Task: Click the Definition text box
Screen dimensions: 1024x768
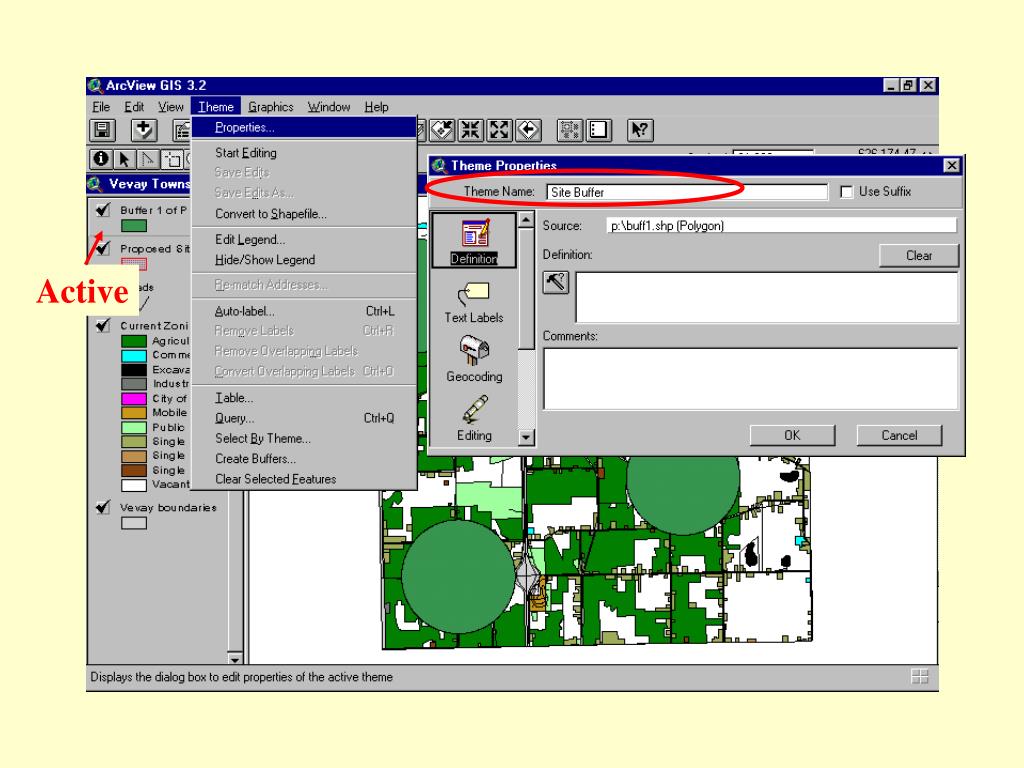Action: tap(767, 298)
